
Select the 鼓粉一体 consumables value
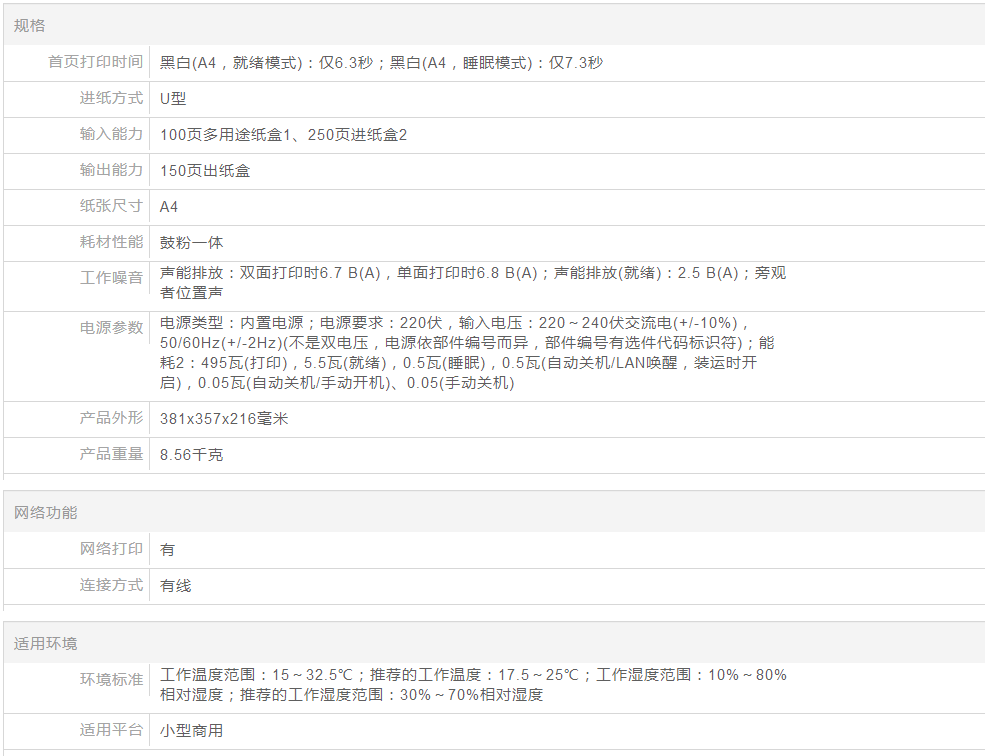click(192, 243)
